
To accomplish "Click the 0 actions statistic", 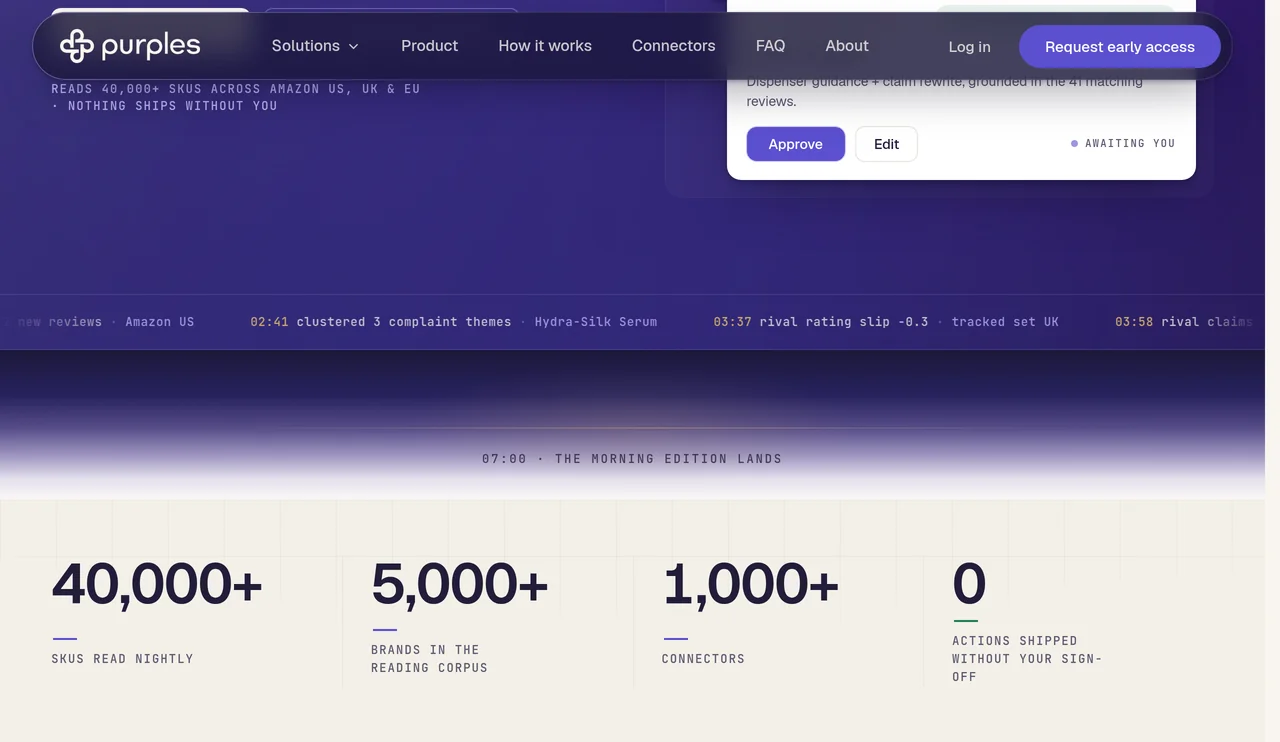I will click(x=969, y=584).
